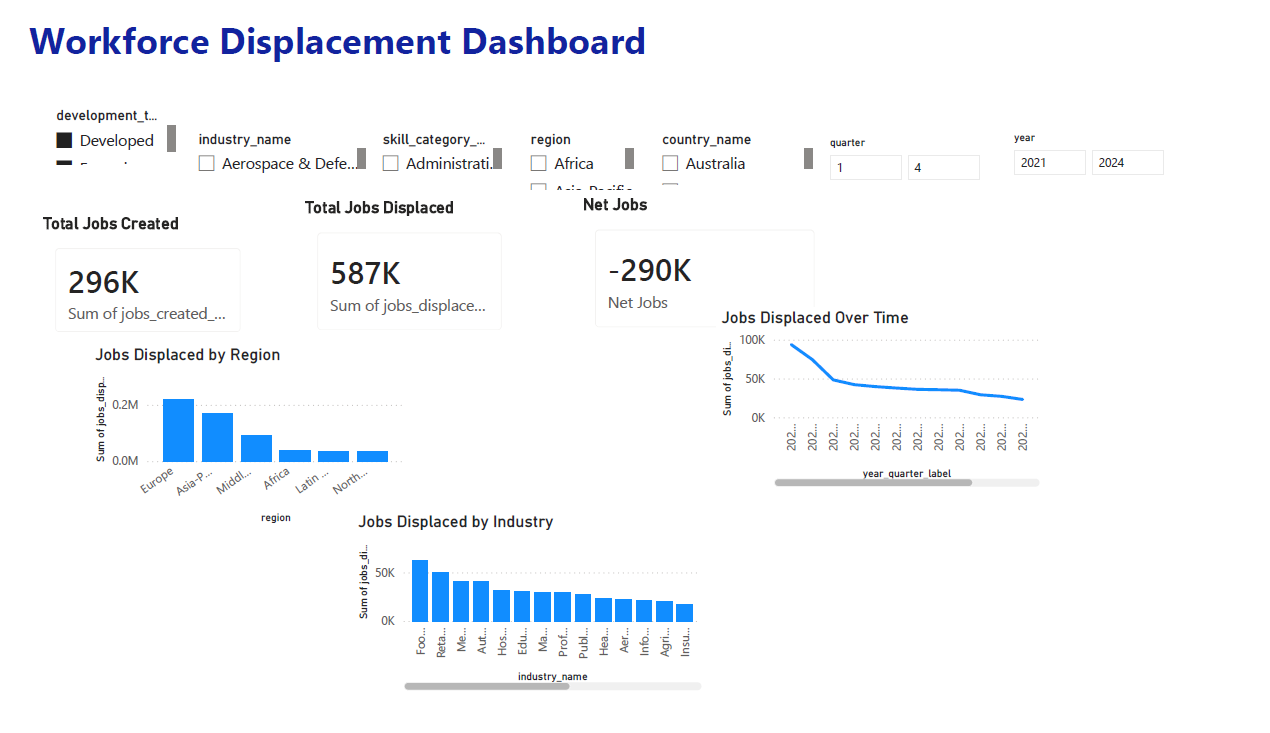This screenshot has width=1270, height=733.
Task: Click the Jobs Displaced by Industry title
Action: click(456, 522)
